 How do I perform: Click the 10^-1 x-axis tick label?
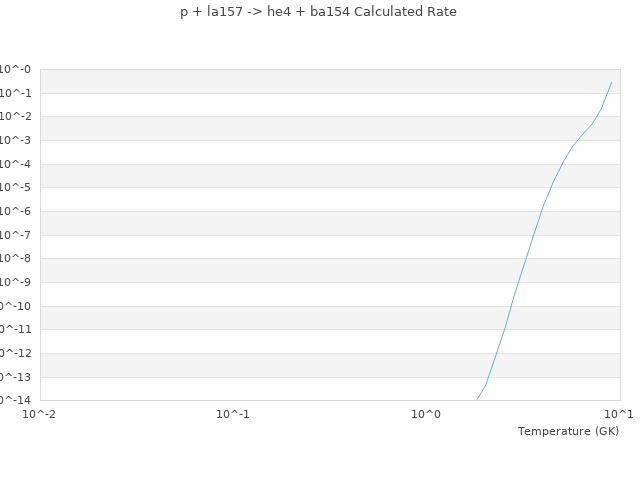pos(233,413)
